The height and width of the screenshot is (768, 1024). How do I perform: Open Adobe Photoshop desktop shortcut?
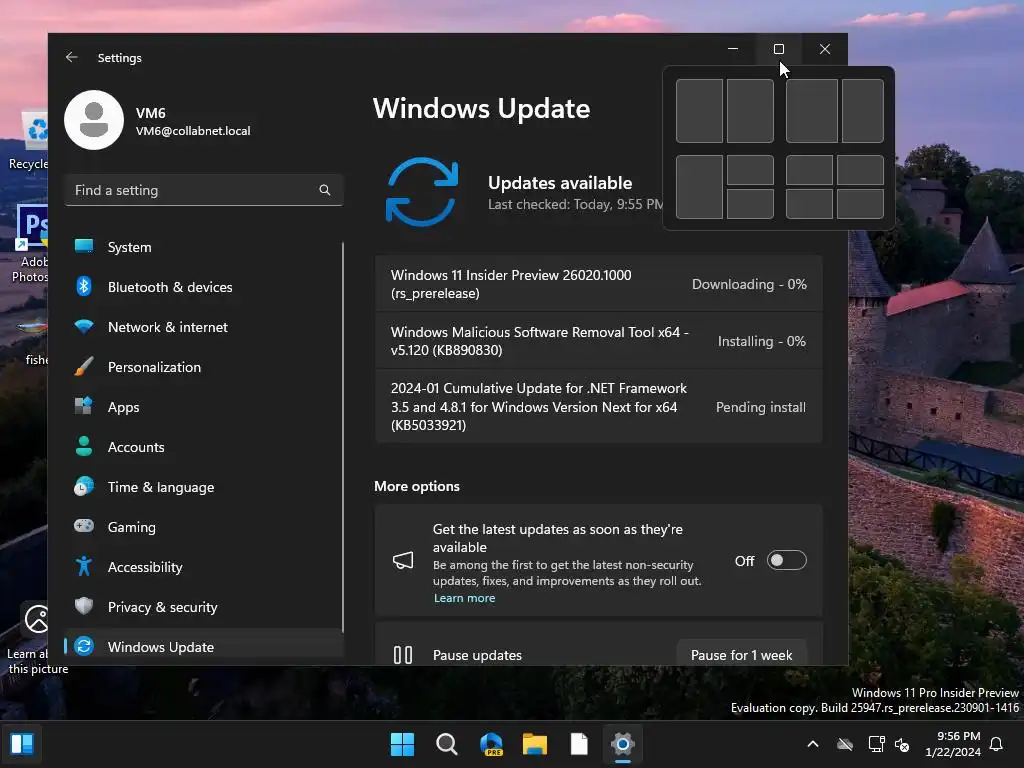[30, 244]
